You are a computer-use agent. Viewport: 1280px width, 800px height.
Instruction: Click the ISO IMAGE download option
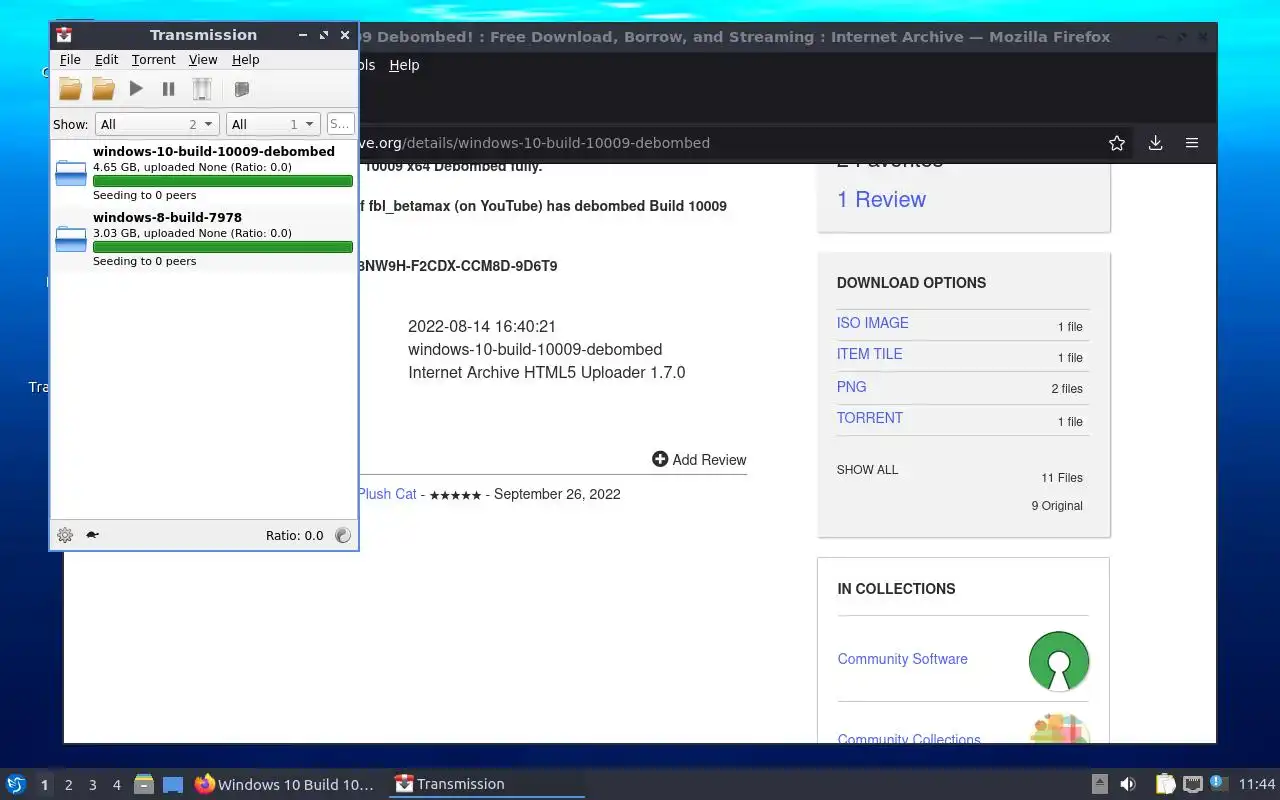(x=873, y=323)
